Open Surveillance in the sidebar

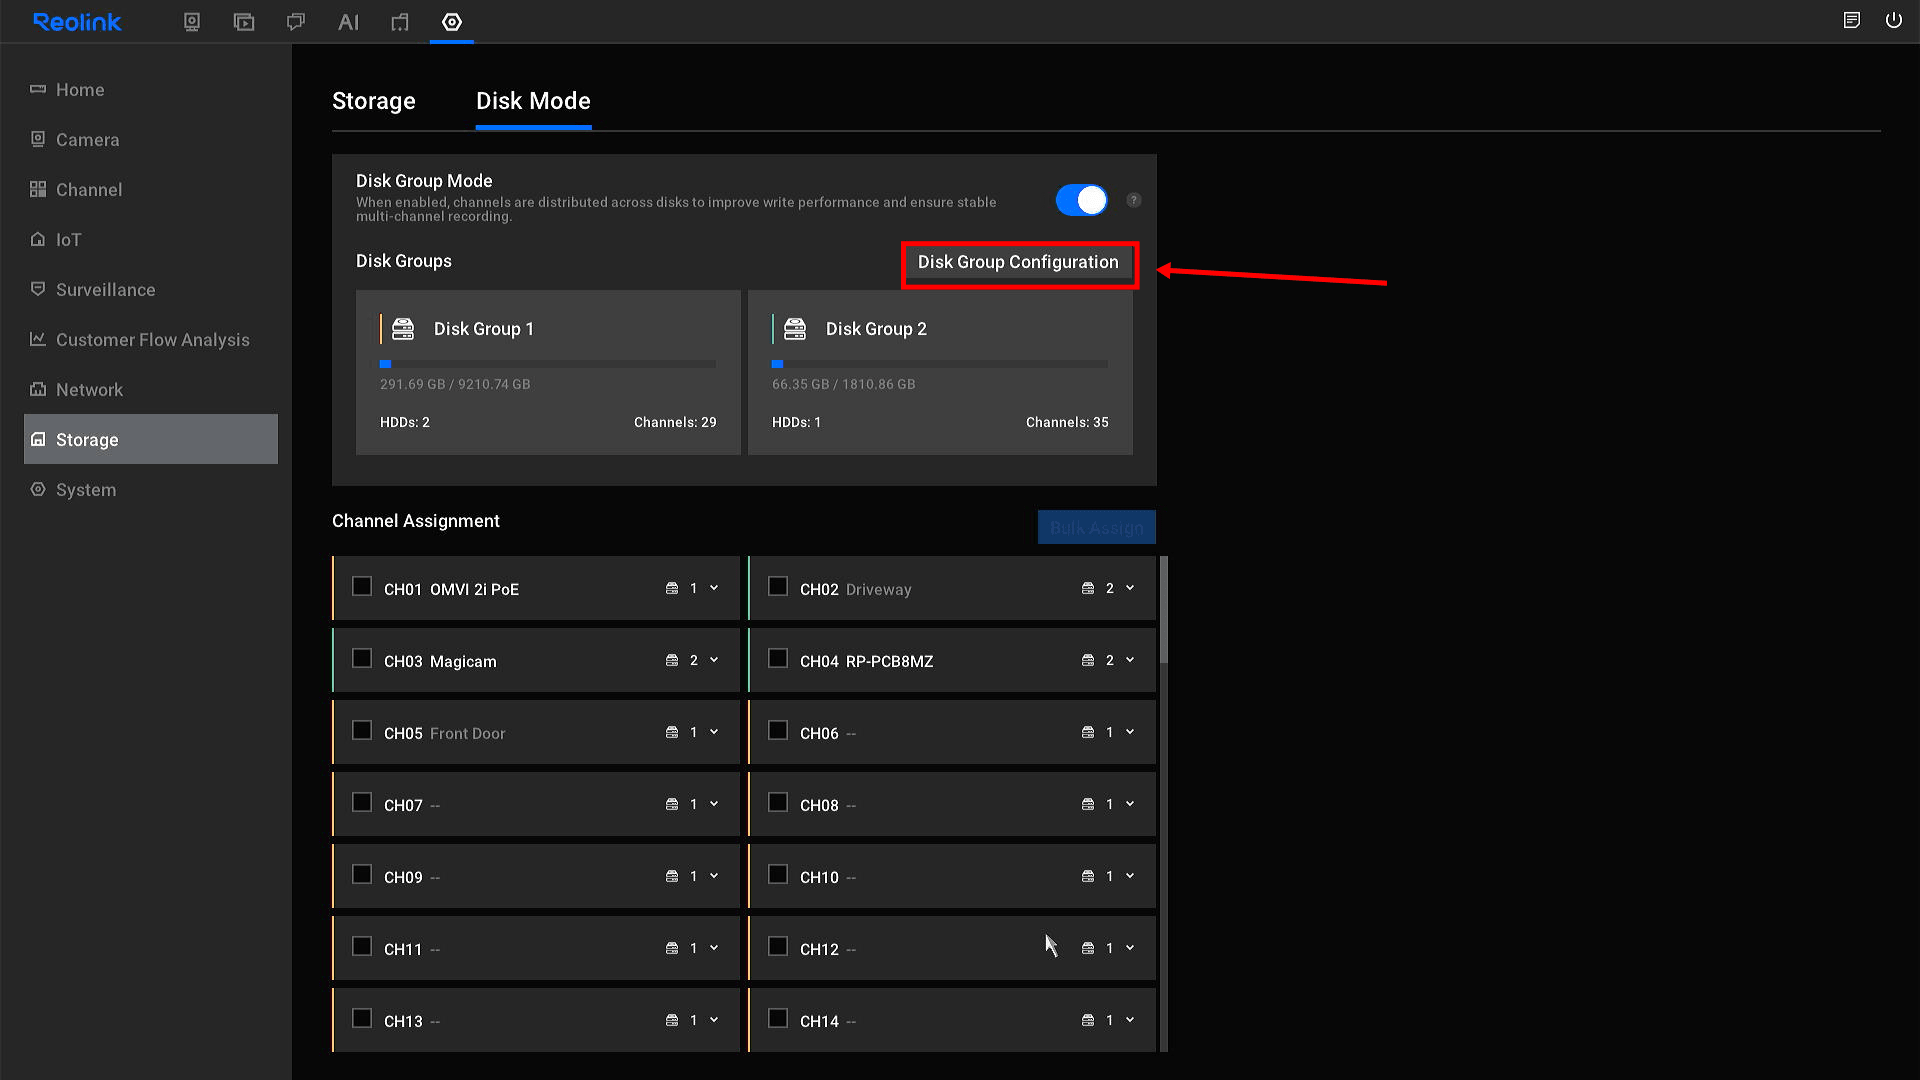click(x=151, y=290)
